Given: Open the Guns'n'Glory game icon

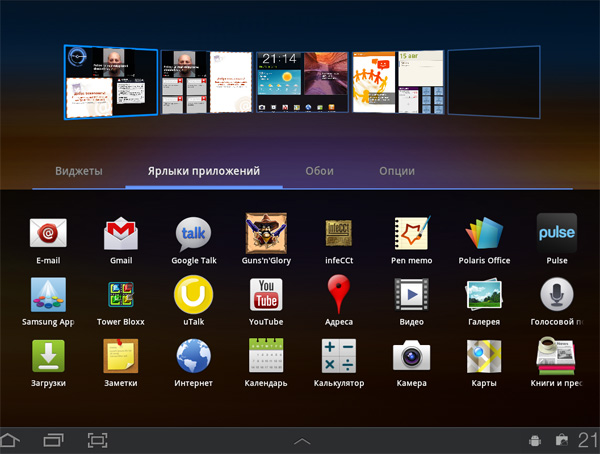Looking at the screenshot, I should pyautogui.click(x=266, y=235).
